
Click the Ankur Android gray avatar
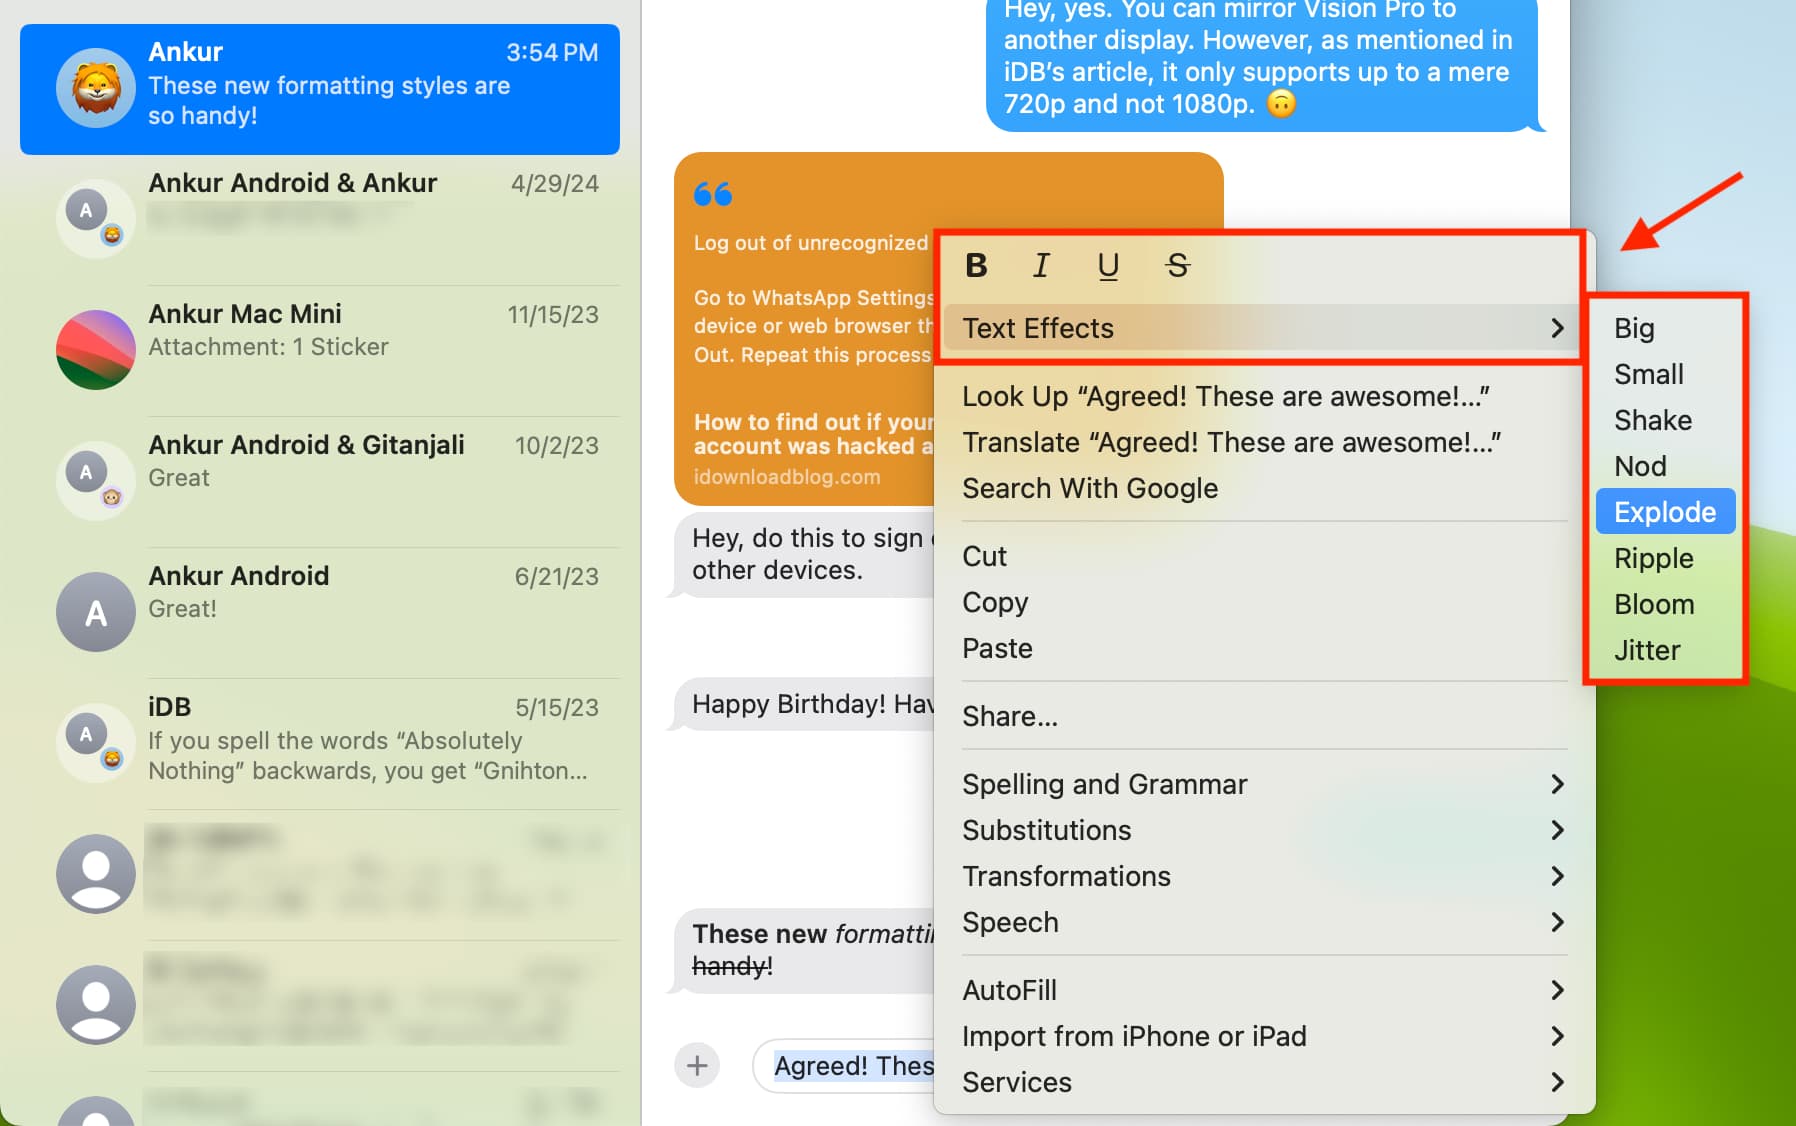[x=96, y=612]
